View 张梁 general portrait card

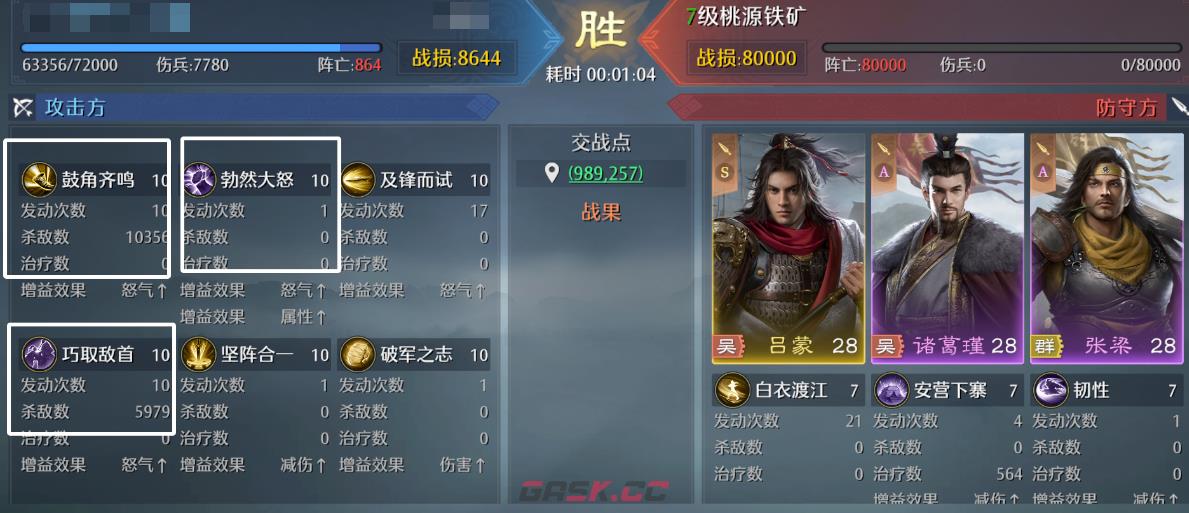point(1106,247)
